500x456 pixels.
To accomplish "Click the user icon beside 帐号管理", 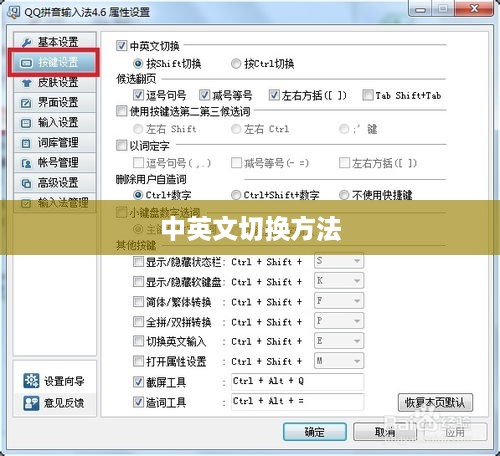I will pyautogui.click(x=26, y=163).
